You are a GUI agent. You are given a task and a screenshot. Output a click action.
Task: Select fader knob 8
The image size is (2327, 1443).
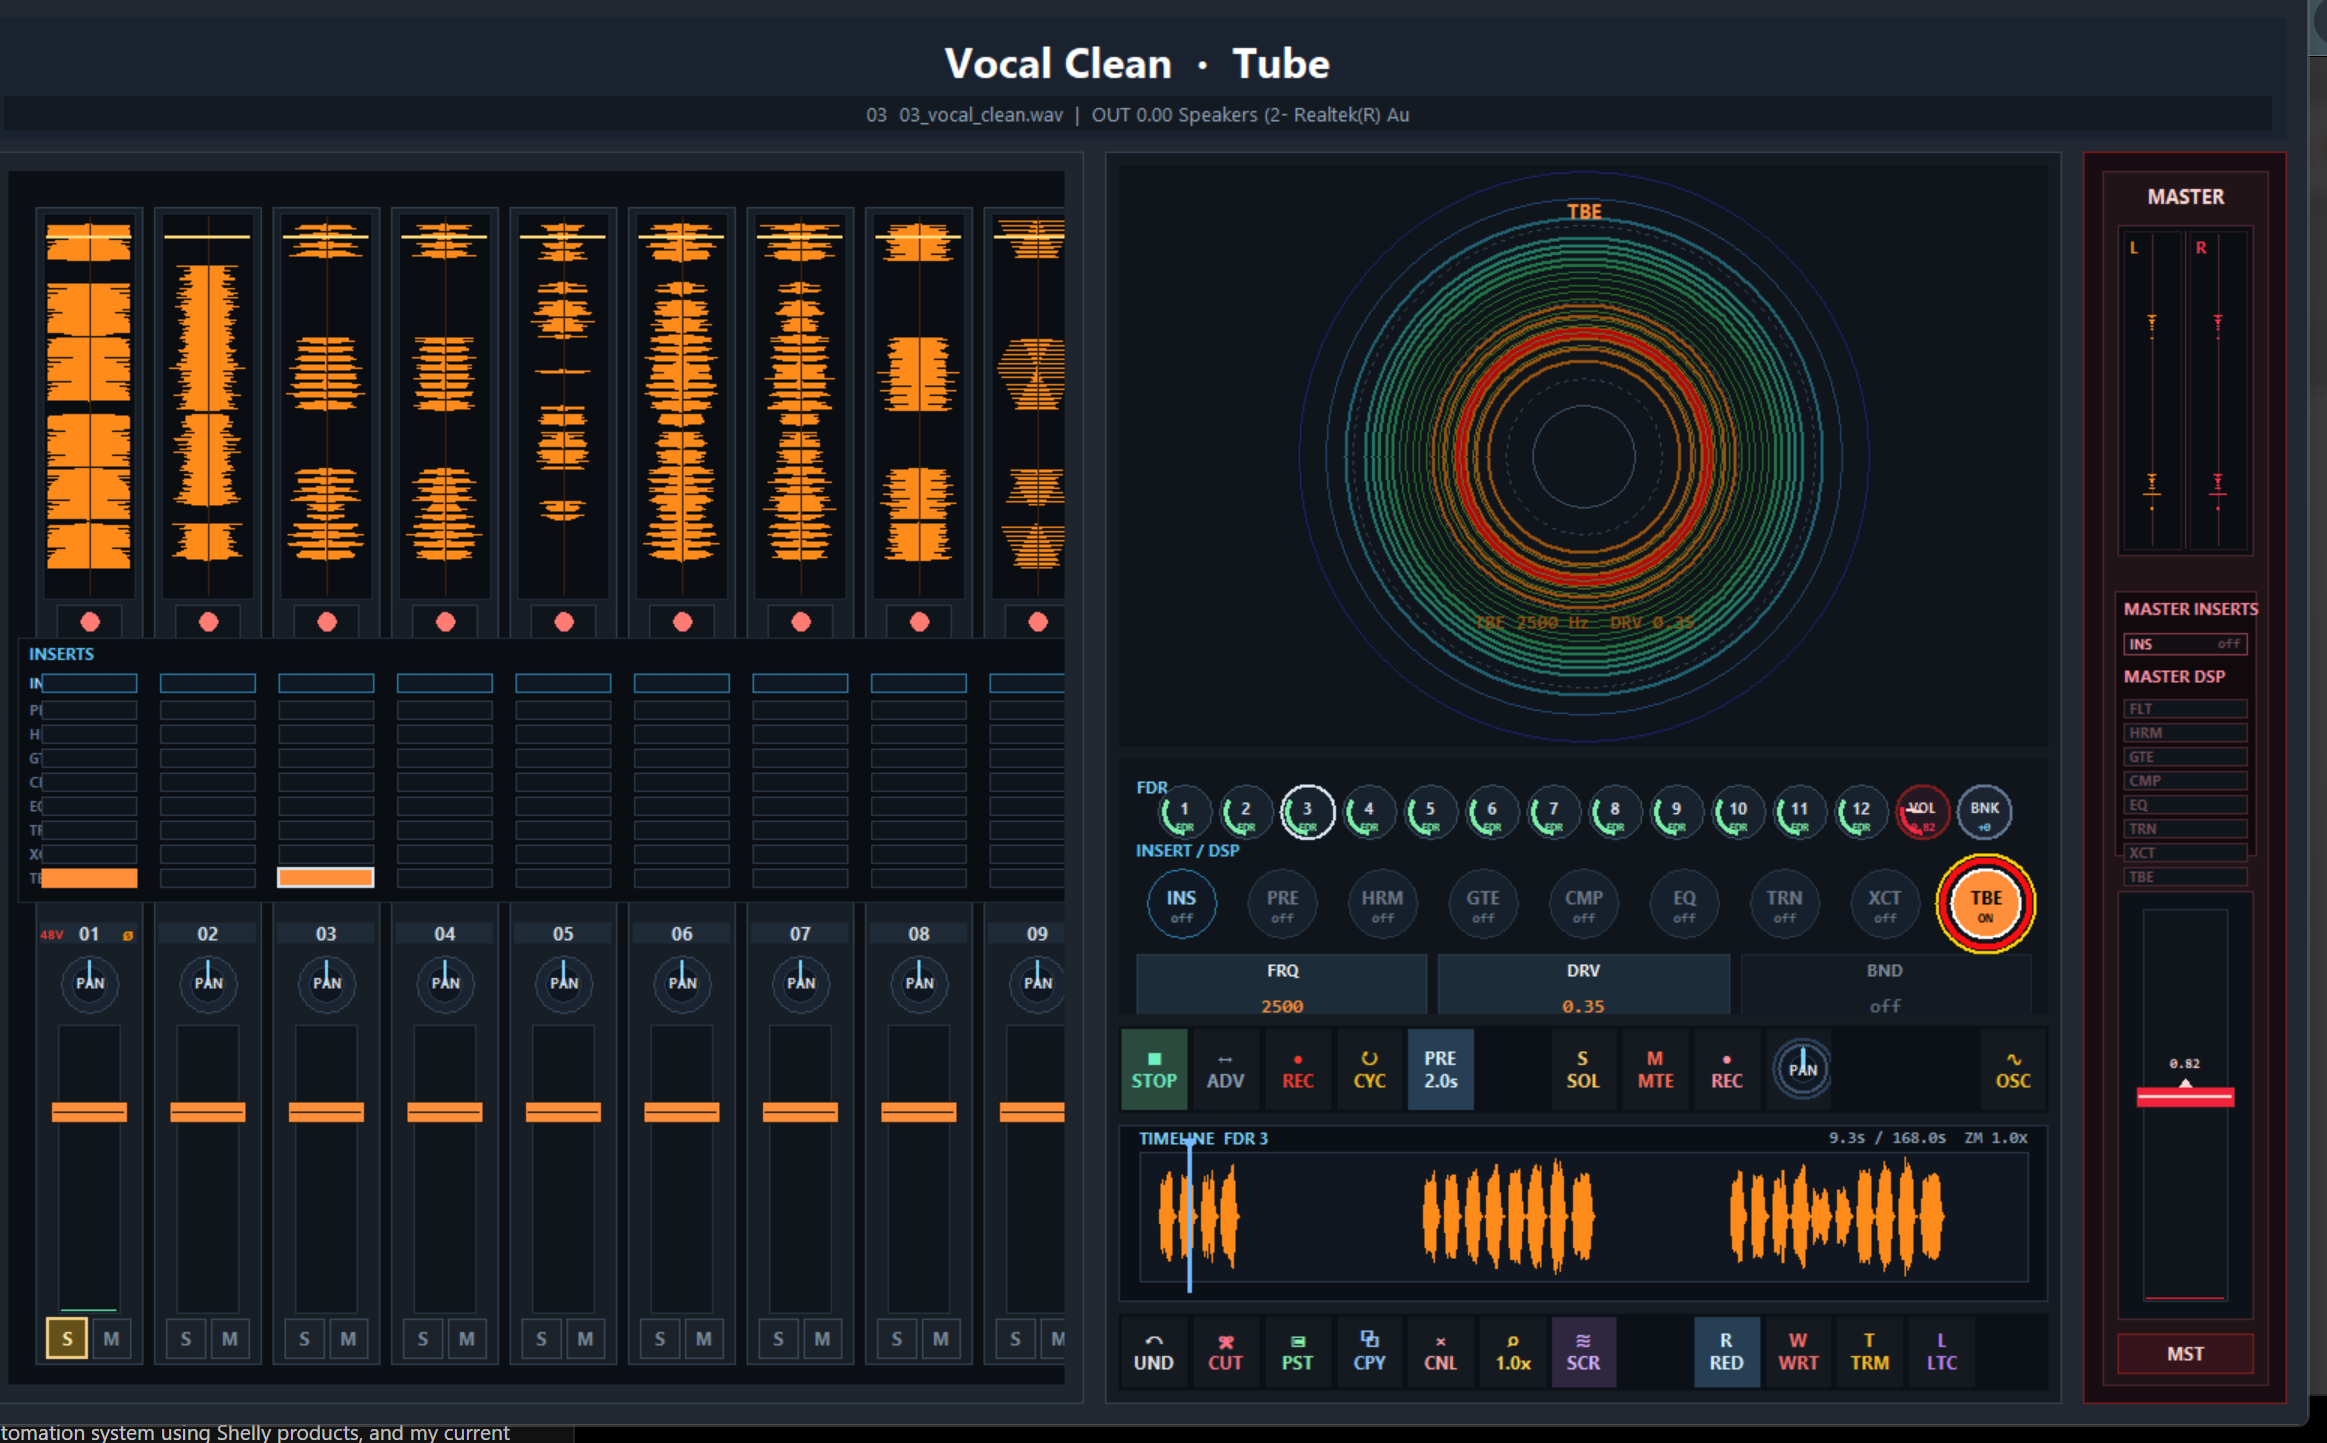click(1614, 812)
